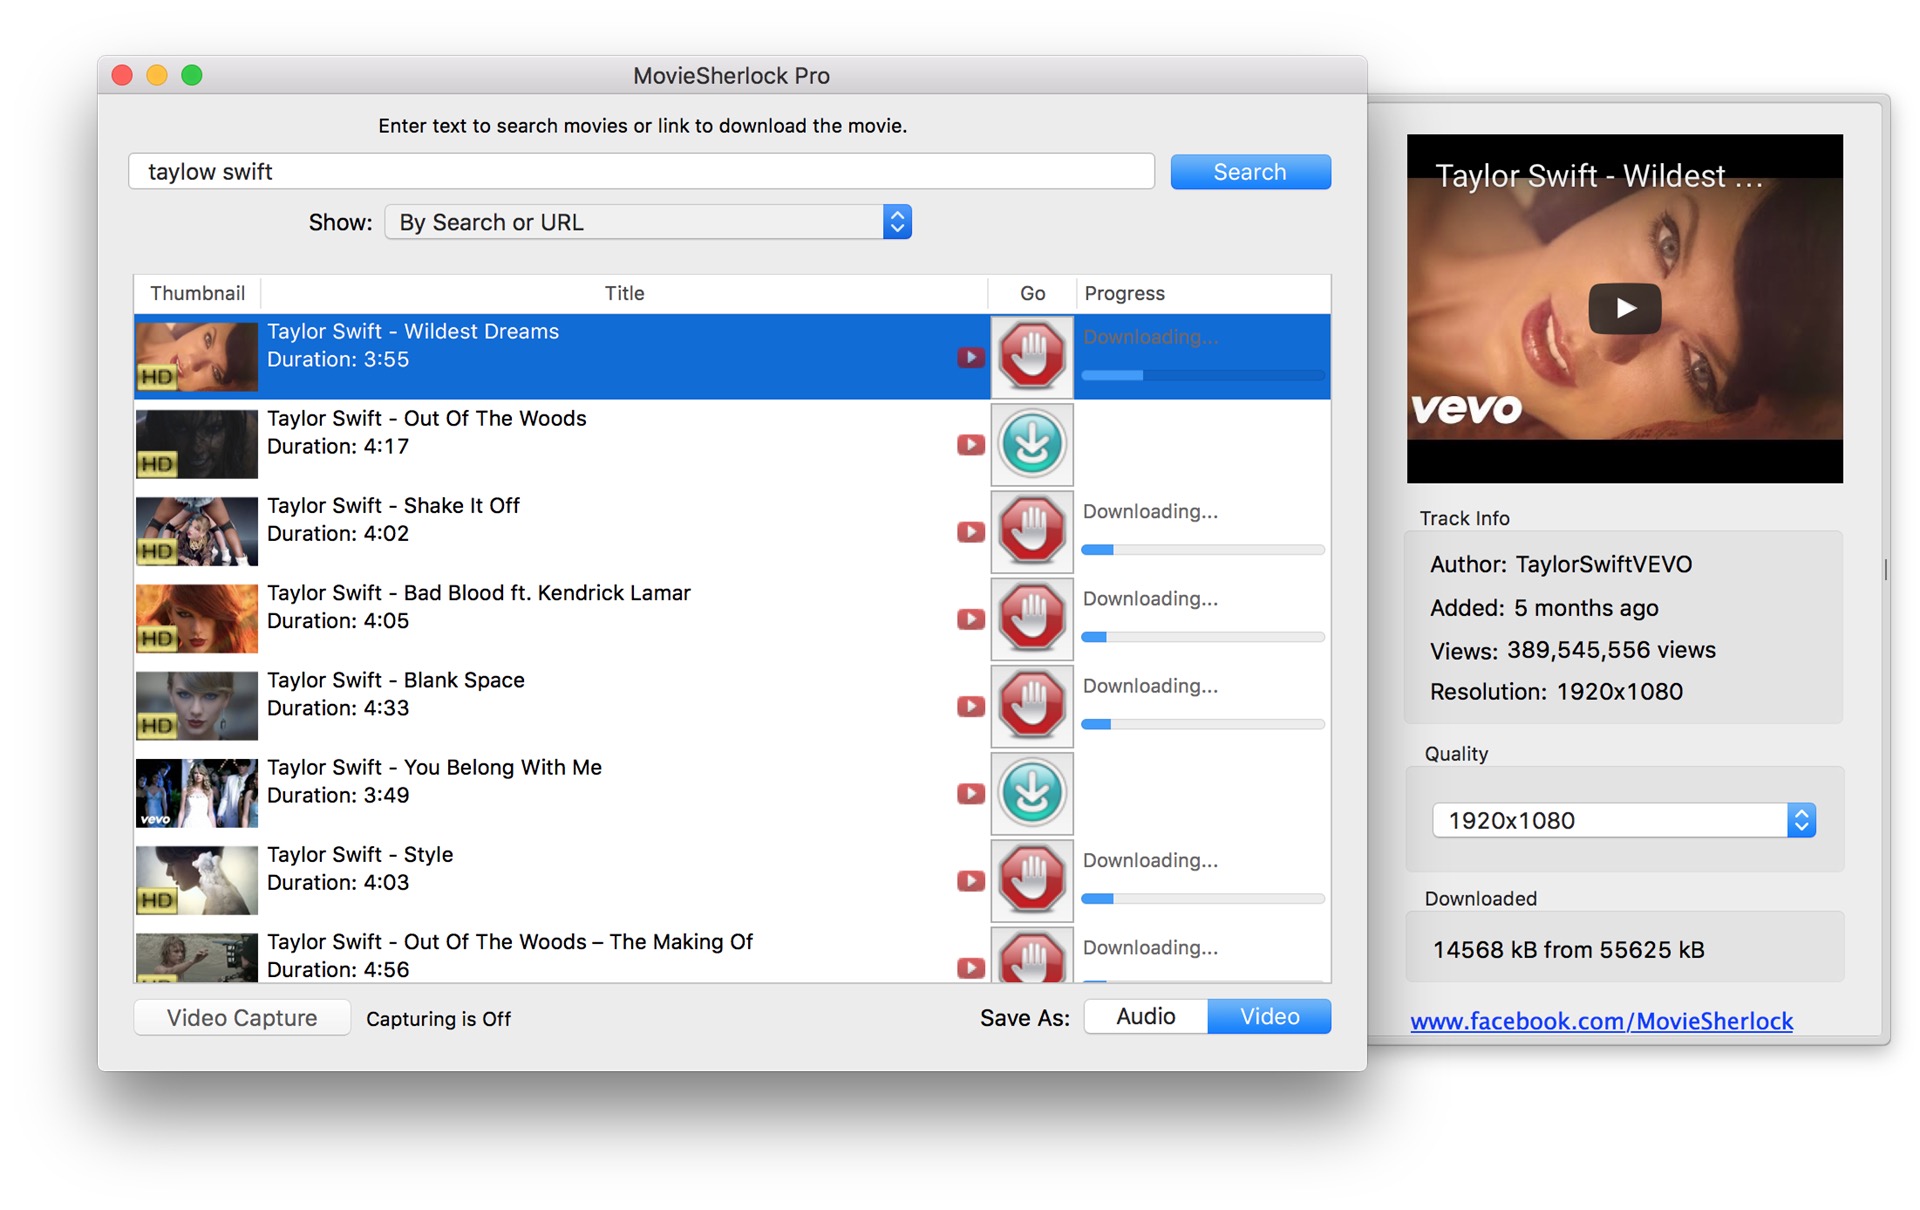Stop the Style download
Image resolution: width=1920 pixels, height=1210 pixels.
pyautogui.click(x=1032, y=880)
